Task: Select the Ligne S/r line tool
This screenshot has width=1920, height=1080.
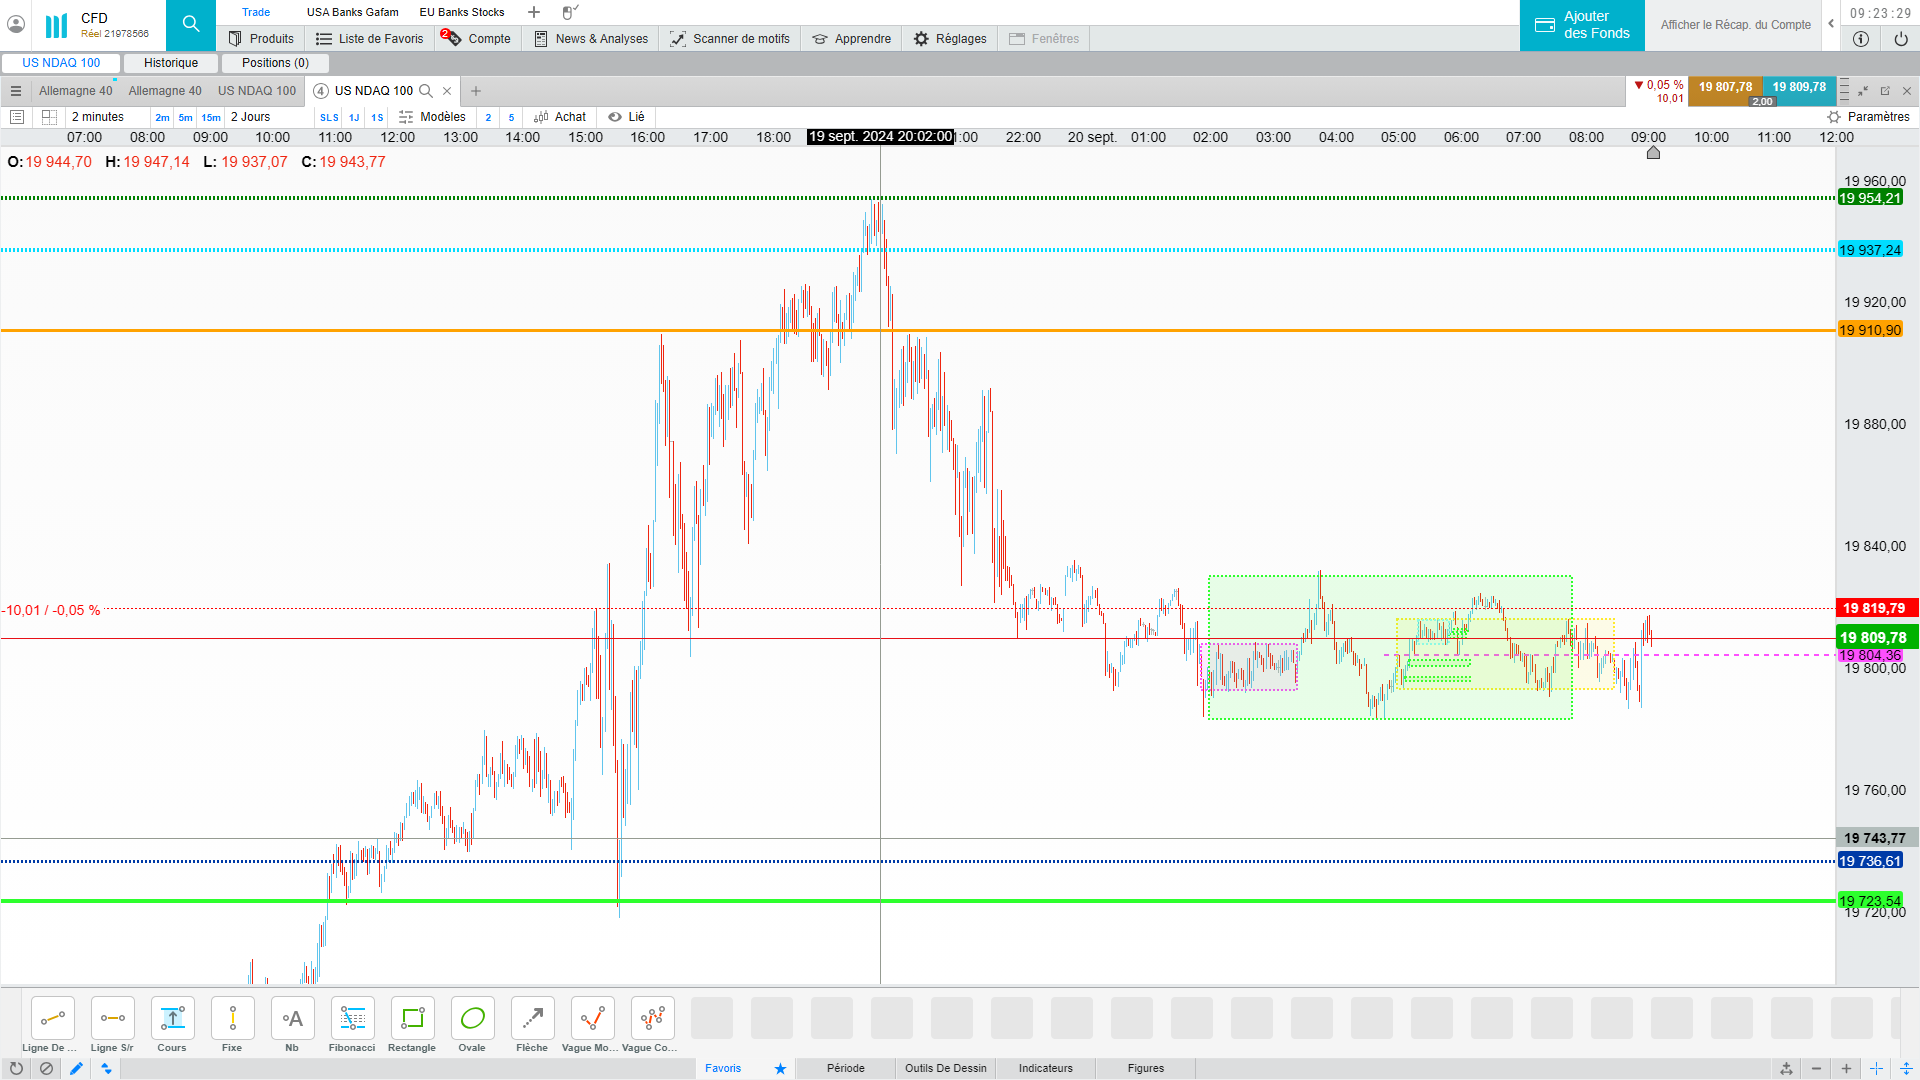Action: [112, 1019]
